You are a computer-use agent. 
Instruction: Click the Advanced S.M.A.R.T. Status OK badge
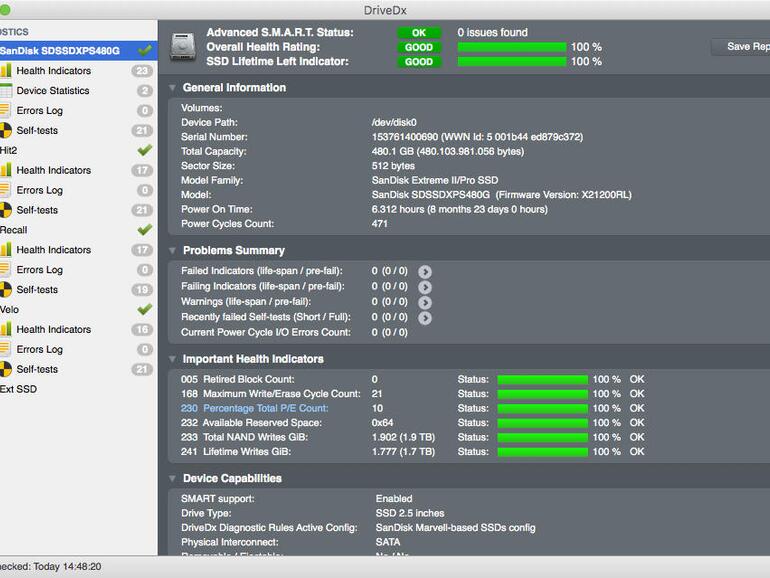(x=419, y=32)
